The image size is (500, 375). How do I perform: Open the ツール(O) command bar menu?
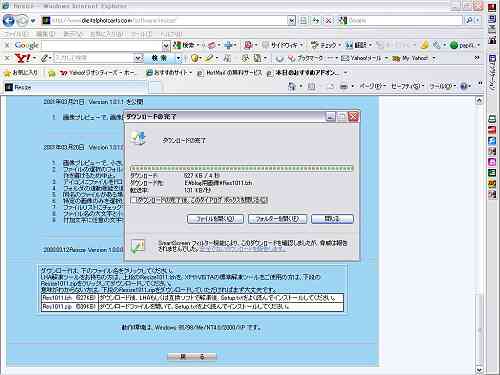tap(442, 87)
